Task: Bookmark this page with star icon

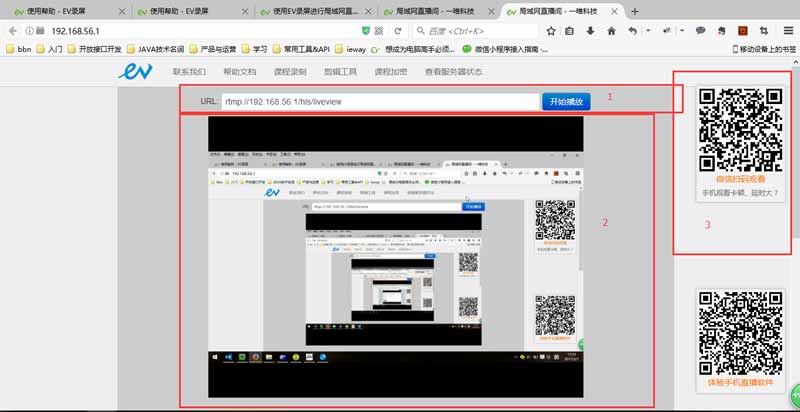Action: click(x=551, y=31)
